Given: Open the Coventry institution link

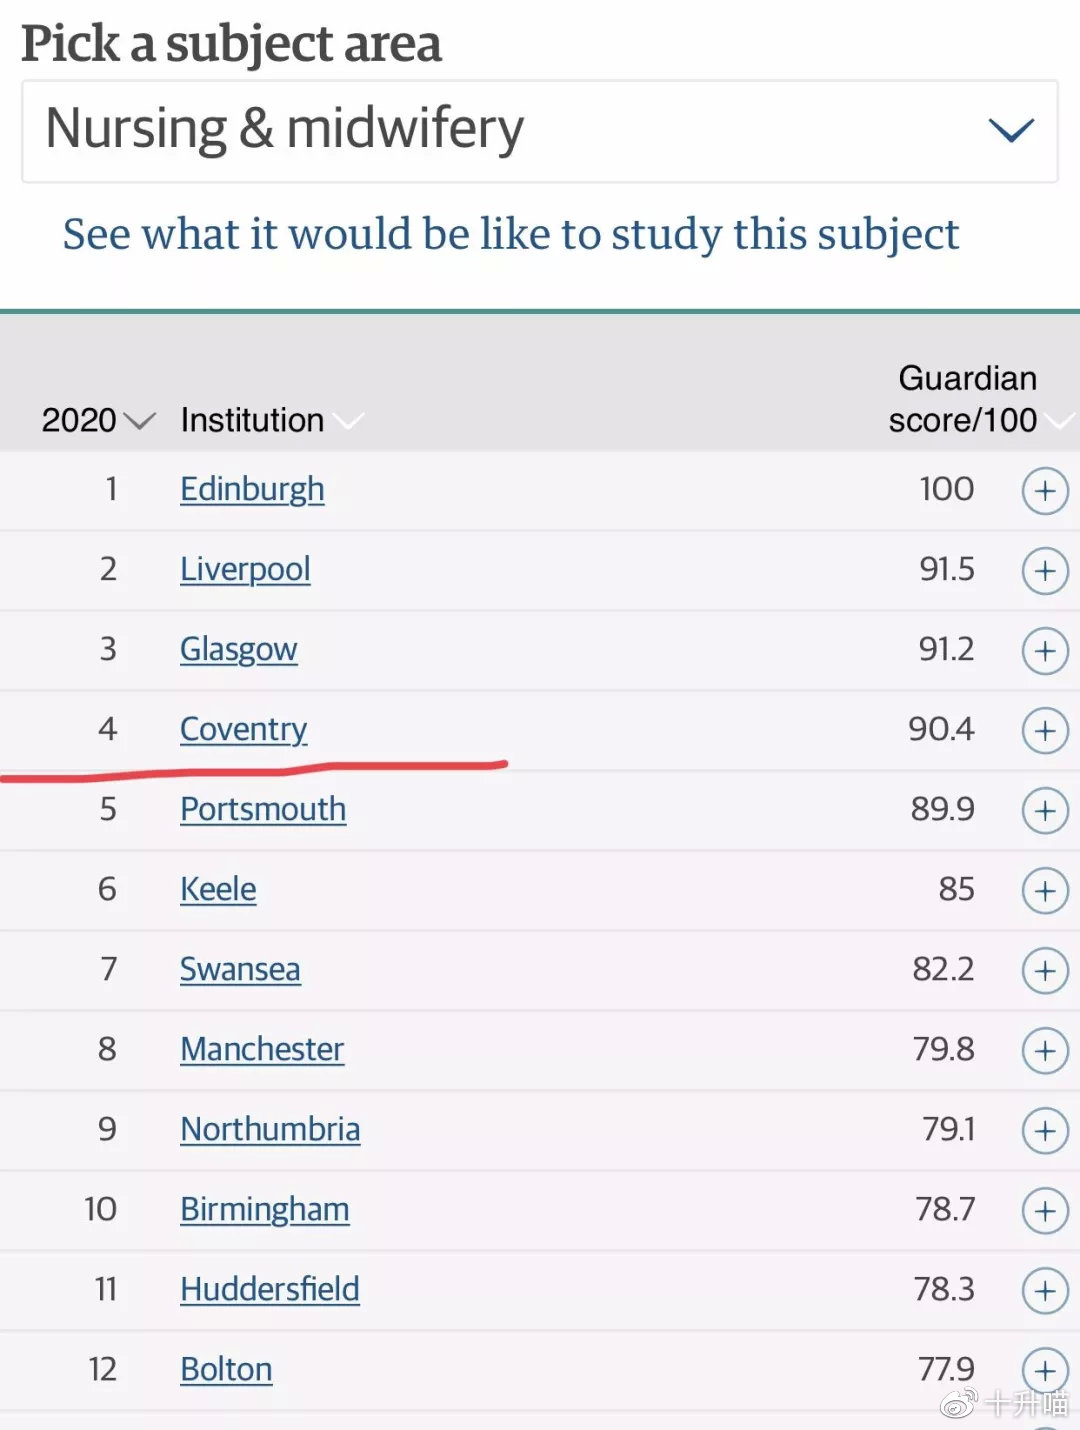Looking at the screenshot, I should [x=243, y=729].
